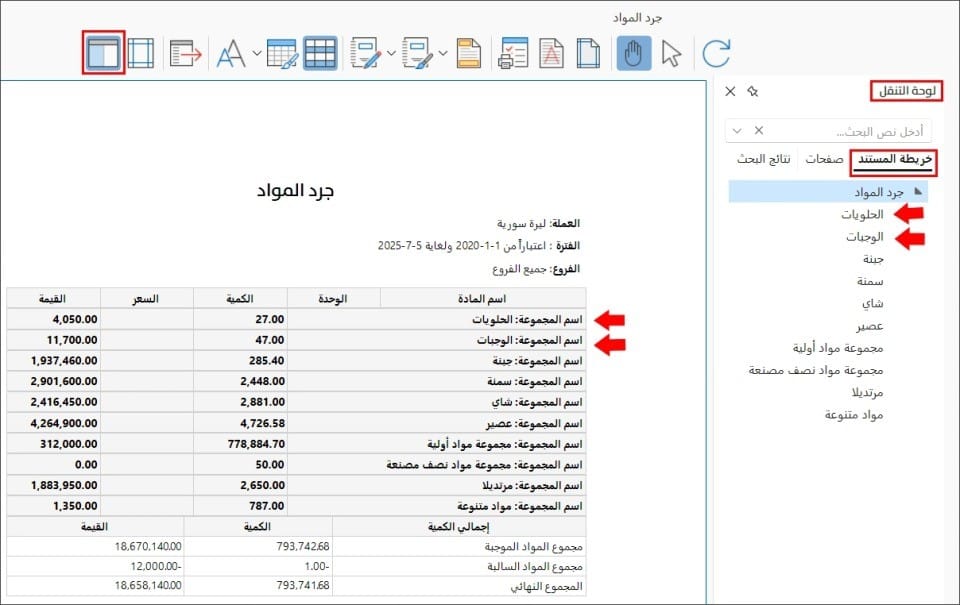Select جبنة in the document map
The width and height of the screenshot is (960, 605).
coord(873,259)
